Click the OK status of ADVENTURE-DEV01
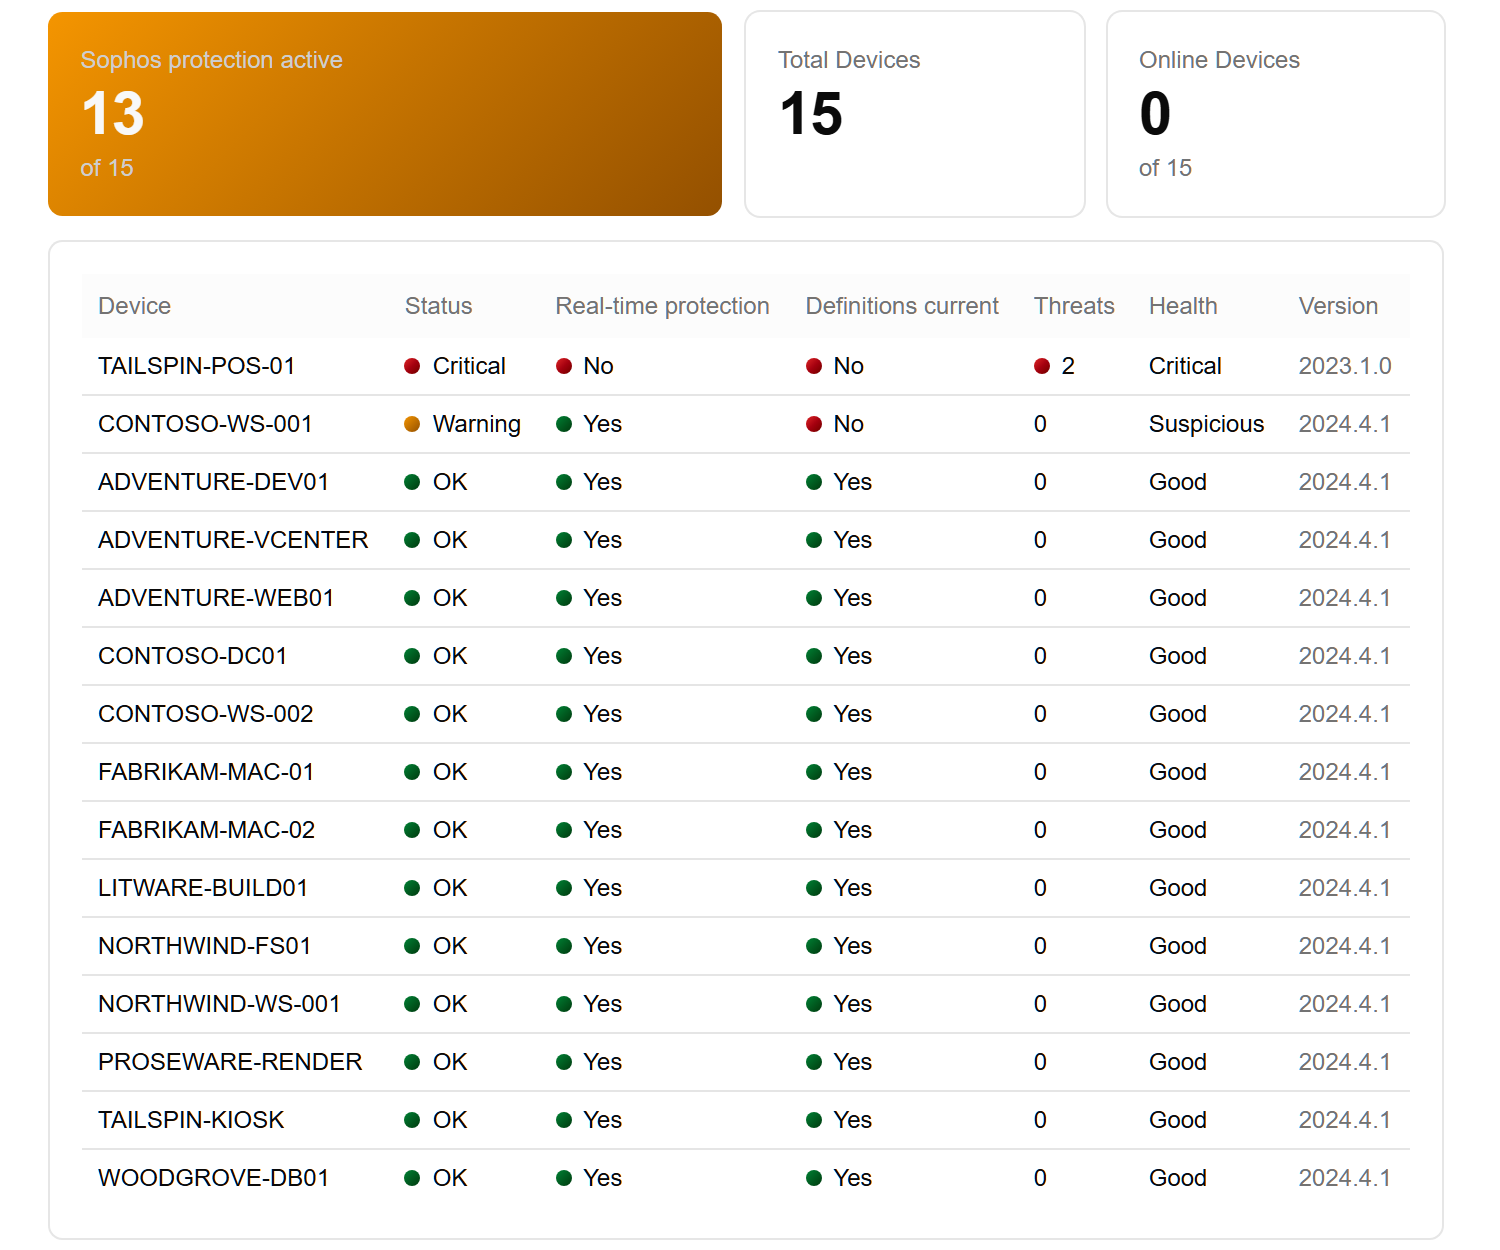 pos(436,482)
